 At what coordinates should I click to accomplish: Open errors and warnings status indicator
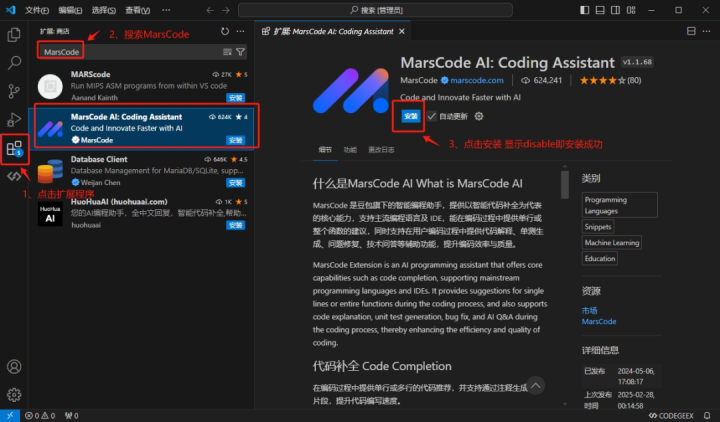(40, 416)
